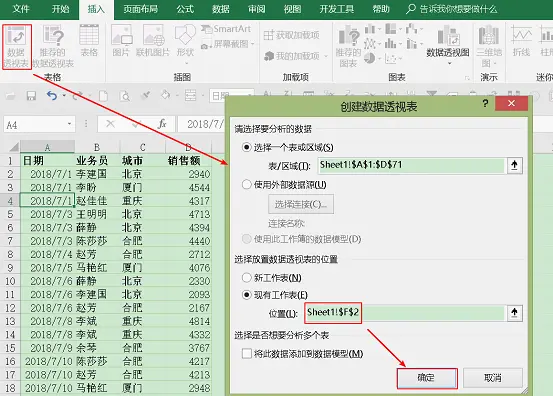
Task: Select the 选择一个表或区域 radio option
Action: pyautogui.click(x=247, y=147)
